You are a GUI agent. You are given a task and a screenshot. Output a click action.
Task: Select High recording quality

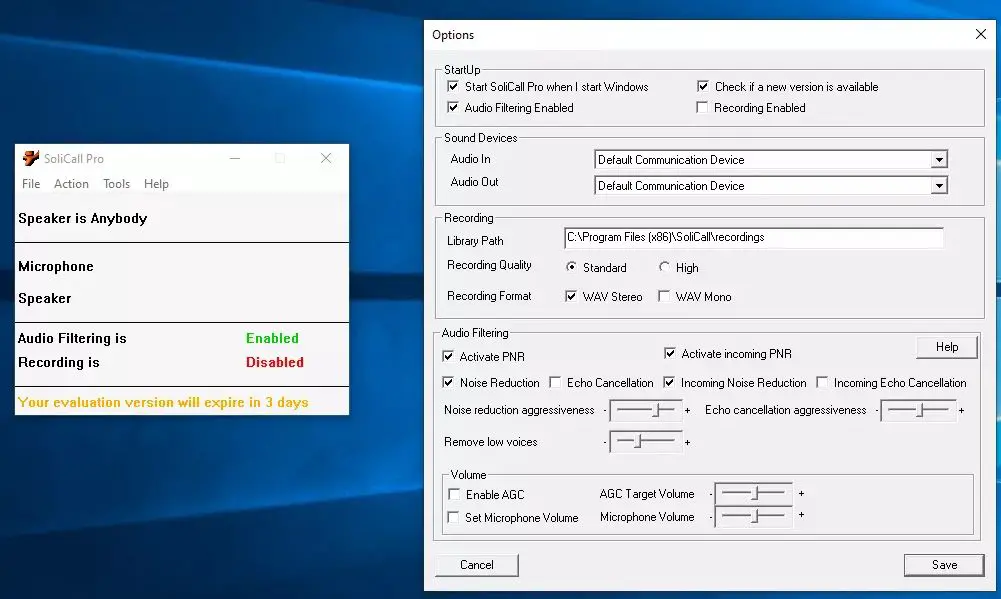point(665,267)
